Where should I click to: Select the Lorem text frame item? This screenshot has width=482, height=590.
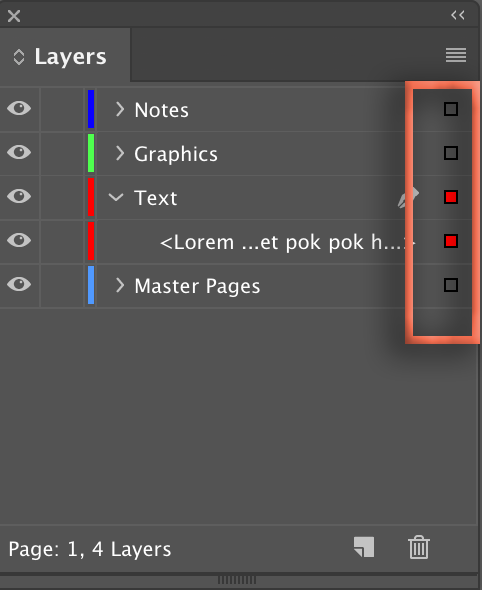tap(288, 242)
